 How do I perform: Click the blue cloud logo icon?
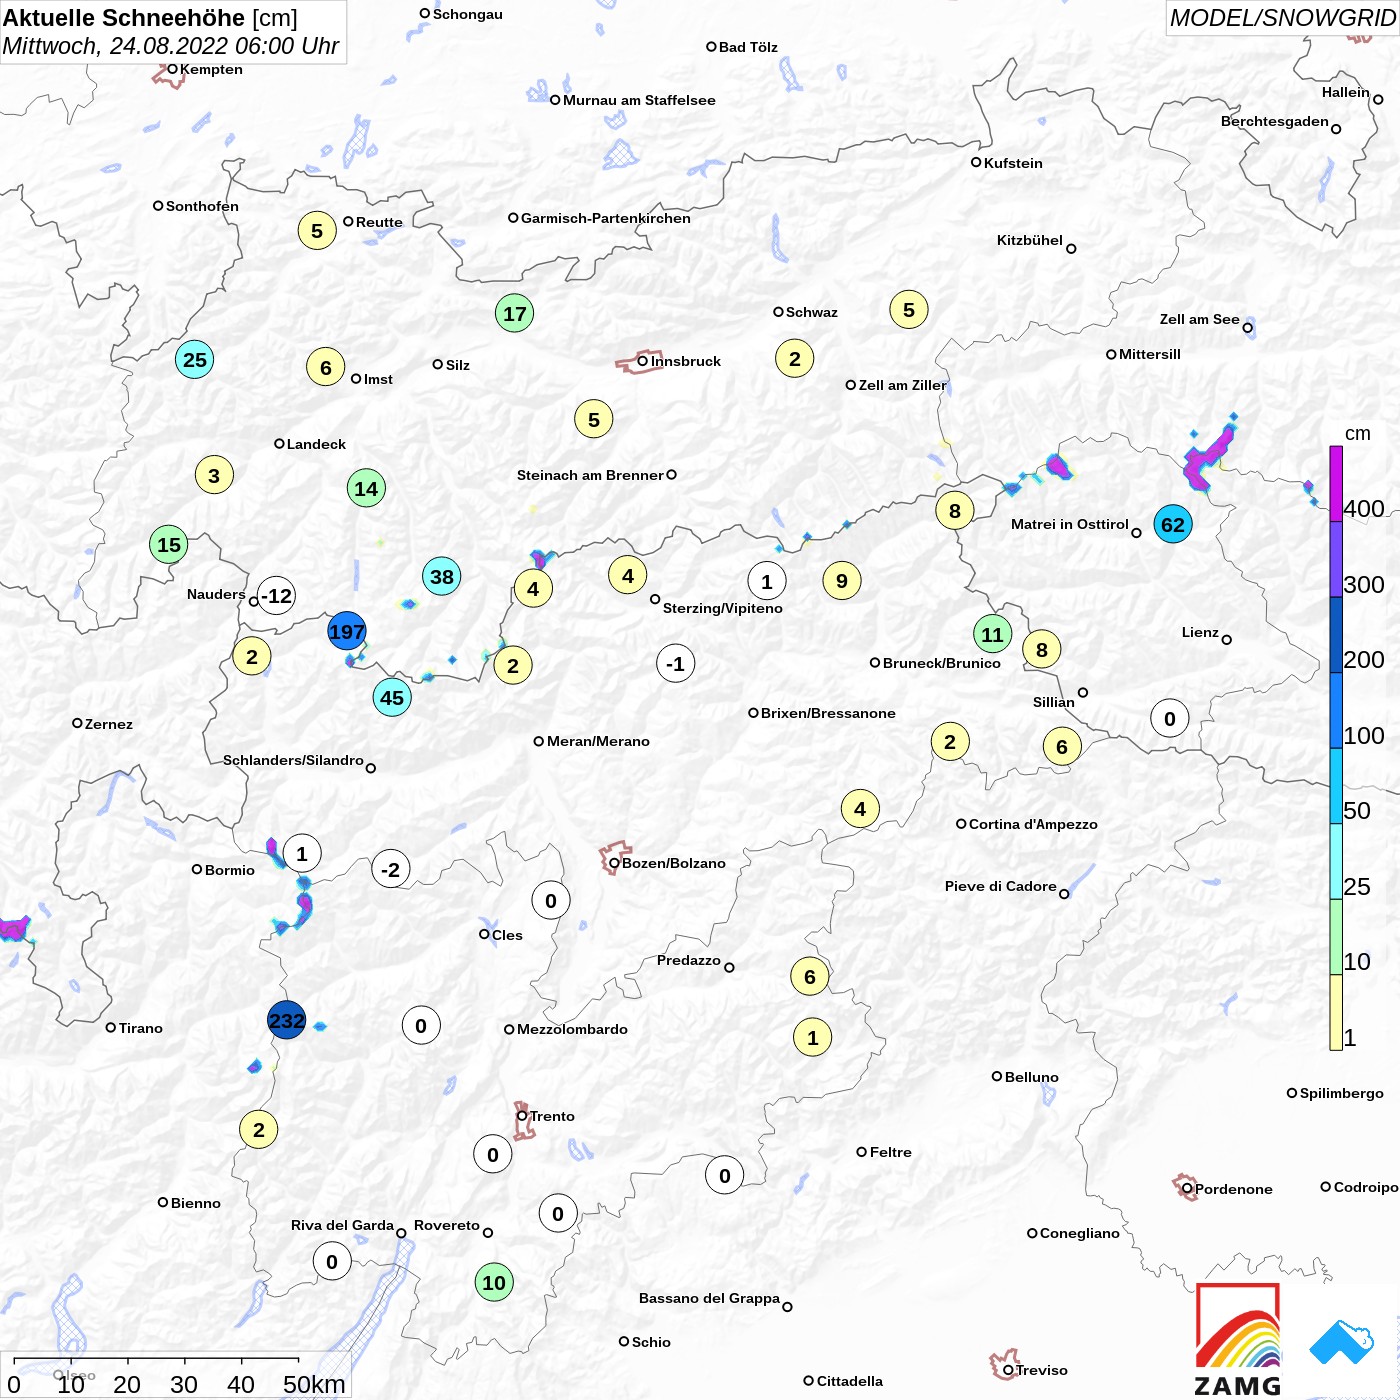(1342, 1342)
